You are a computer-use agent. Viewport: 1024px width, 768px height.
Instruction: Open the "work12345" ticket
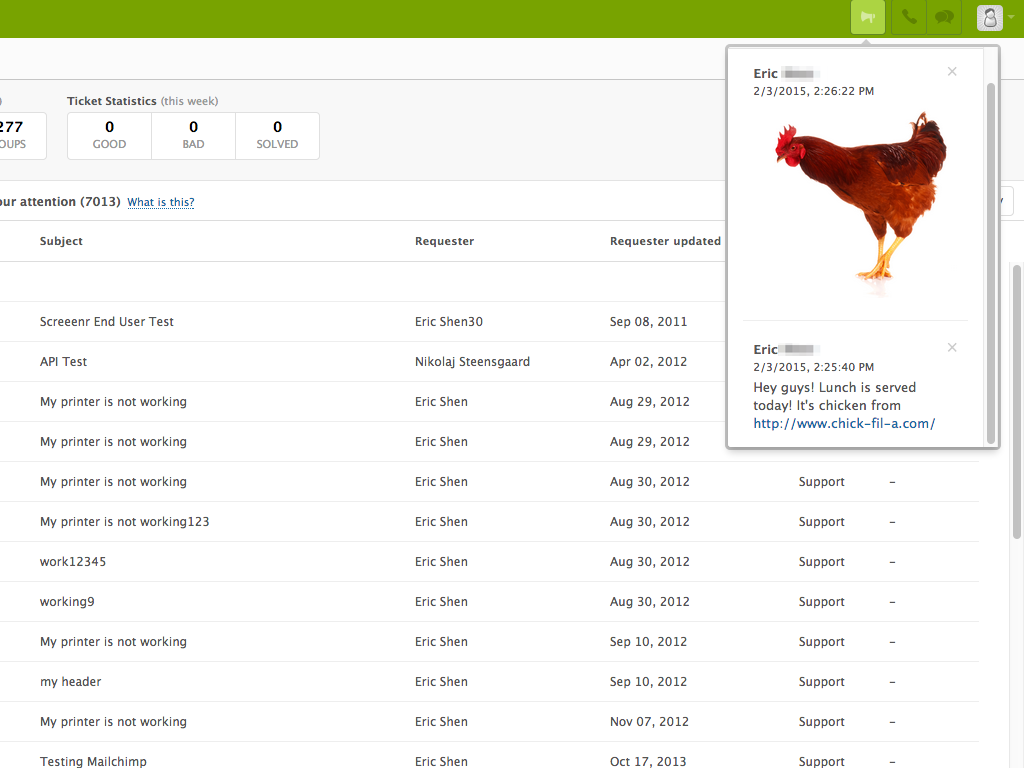(67, 561)
